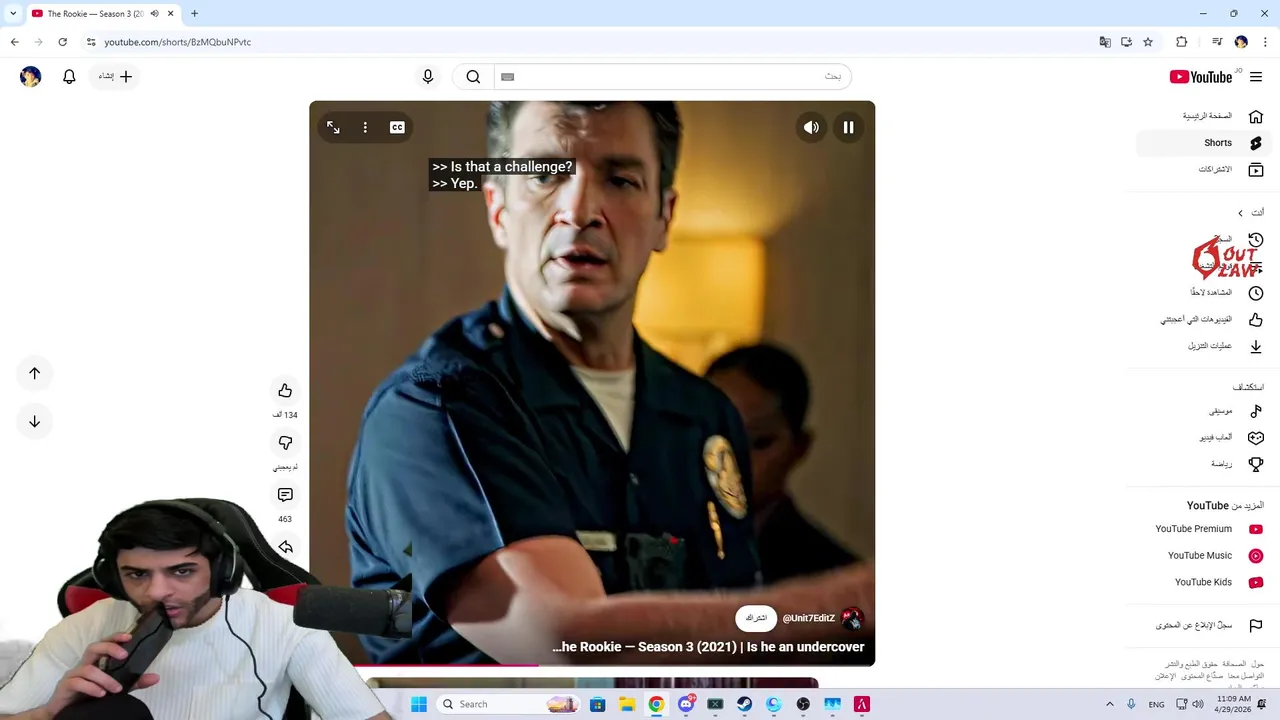
Task: Open the Windows Start menu
Action: [419, 704]
